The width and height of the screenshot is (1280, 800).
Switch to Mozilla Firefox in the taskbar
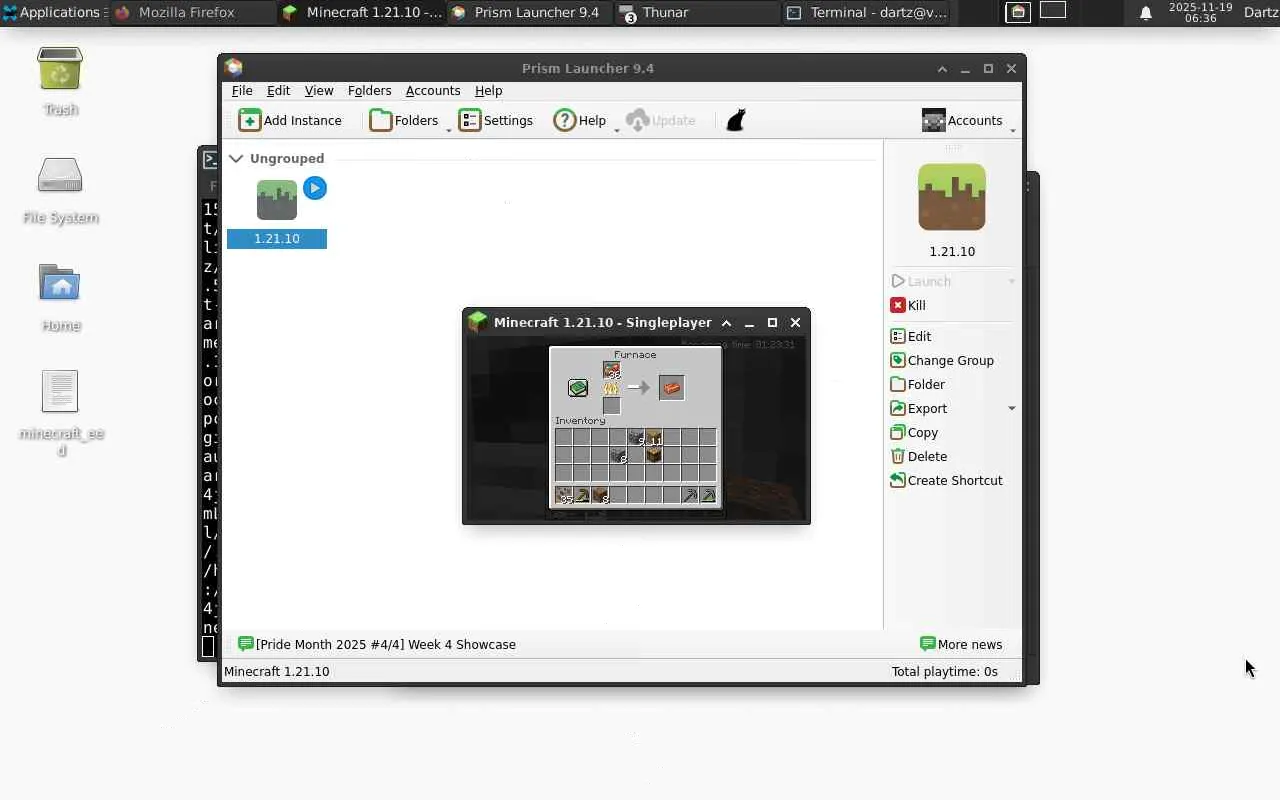192,12
